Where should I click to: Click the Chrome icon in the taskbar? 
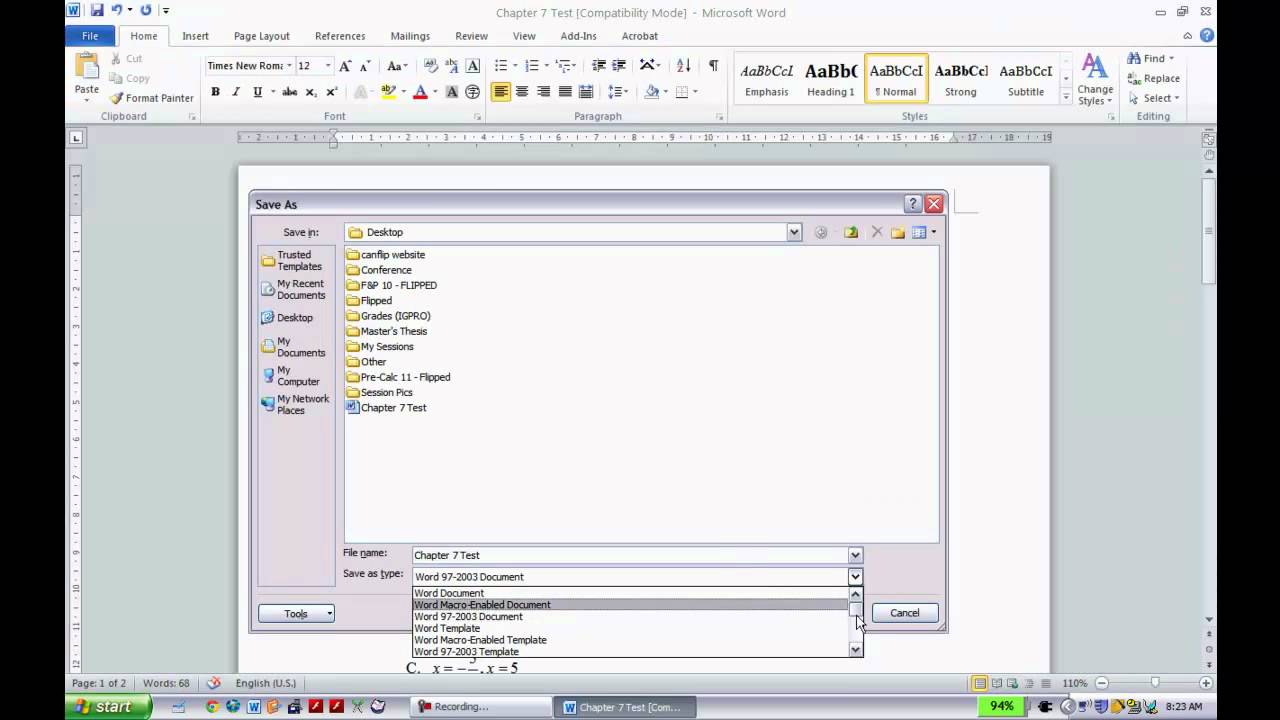212,706
